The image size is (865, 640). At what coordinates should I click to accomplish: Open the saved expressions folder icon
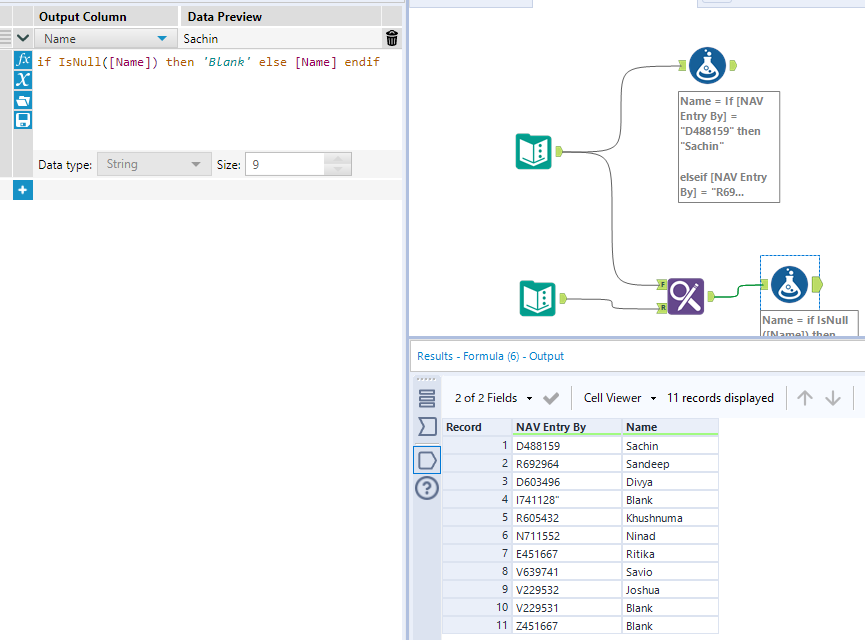click(23, 100)
